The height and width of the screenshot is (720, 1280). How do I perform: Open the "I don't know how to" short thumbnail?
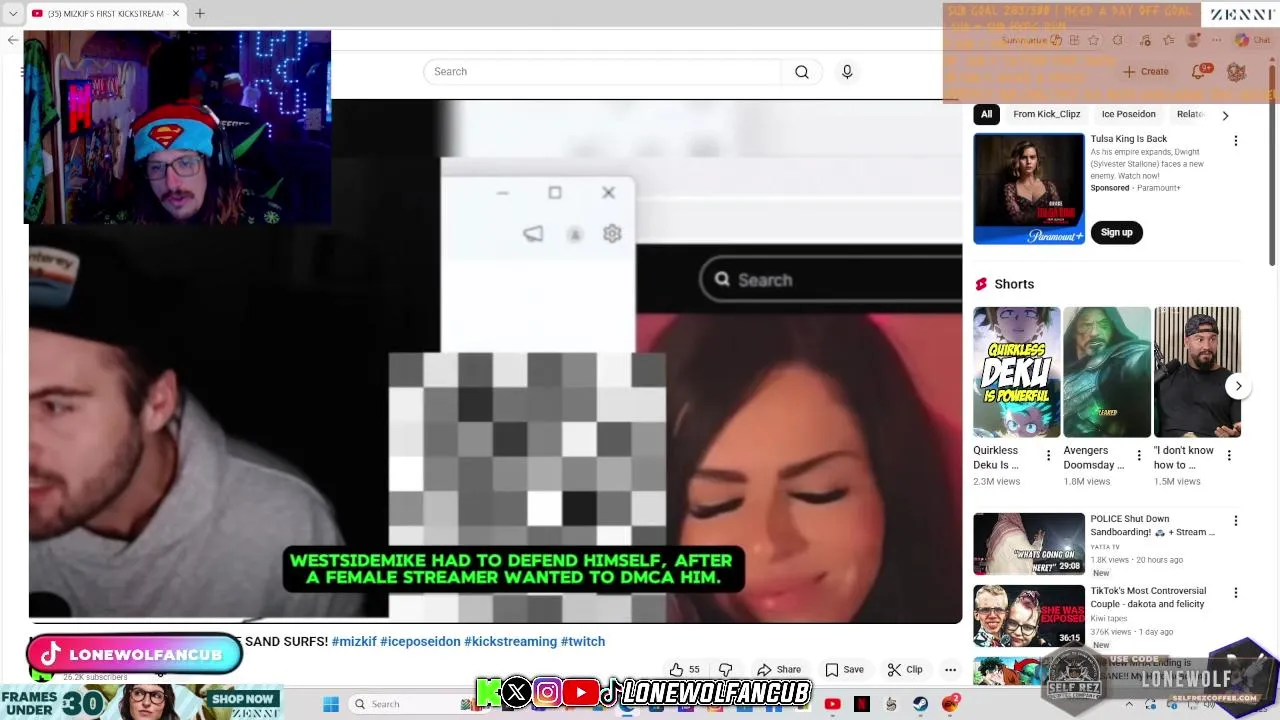point(1197,372)
